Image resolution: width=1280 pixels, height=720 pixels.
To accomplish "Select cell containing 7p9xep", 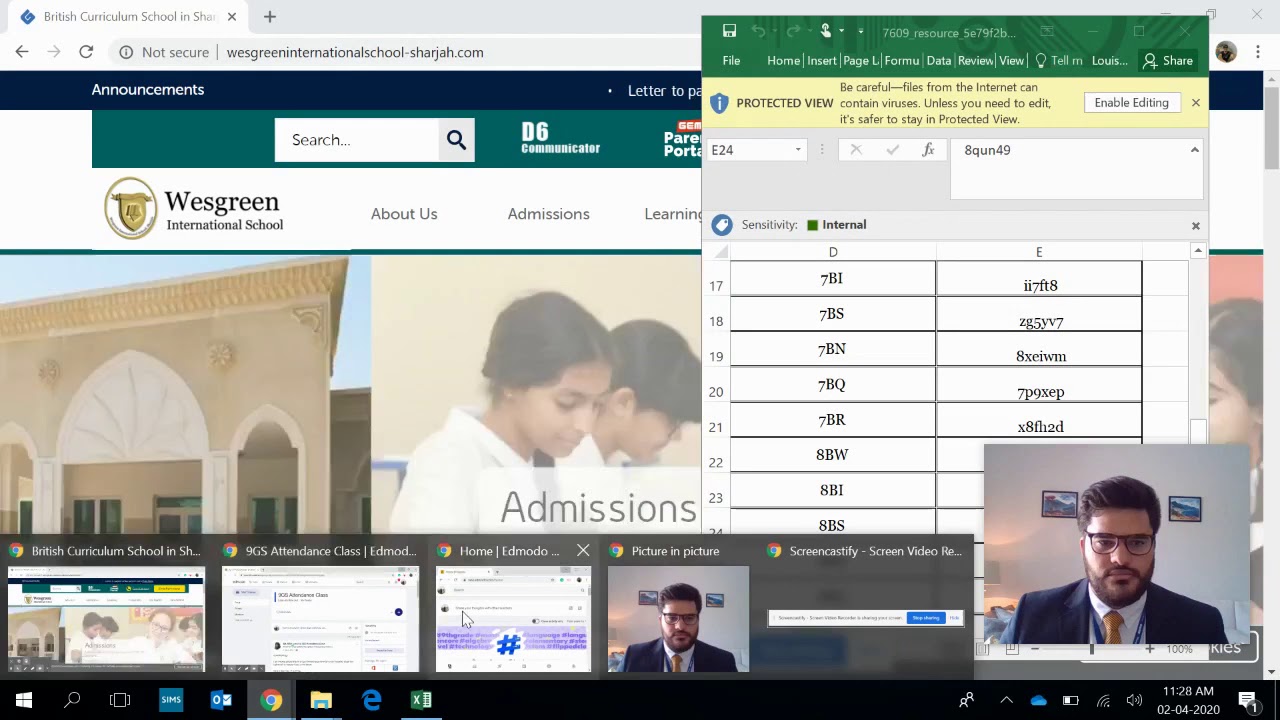I will tap(1039, 384).
